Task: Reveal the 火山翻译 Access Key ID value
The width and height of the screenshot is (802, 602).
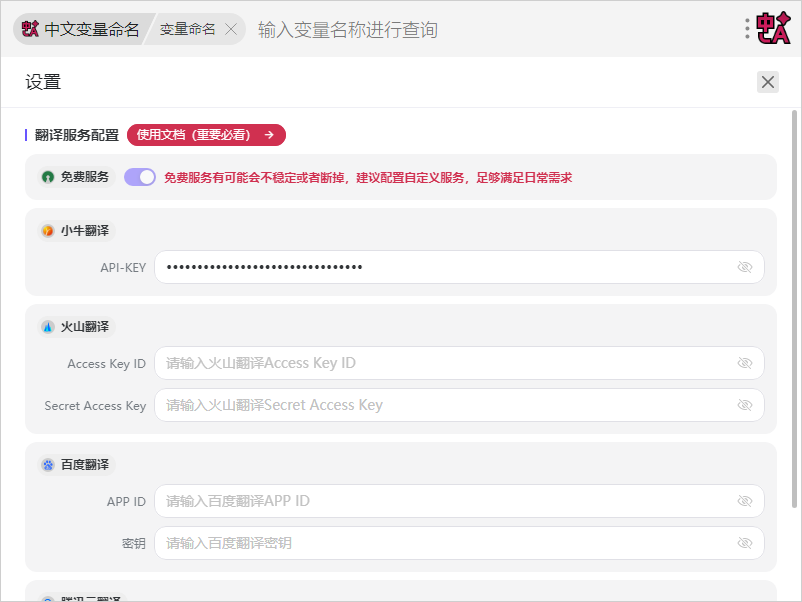Action: [745, 363]
